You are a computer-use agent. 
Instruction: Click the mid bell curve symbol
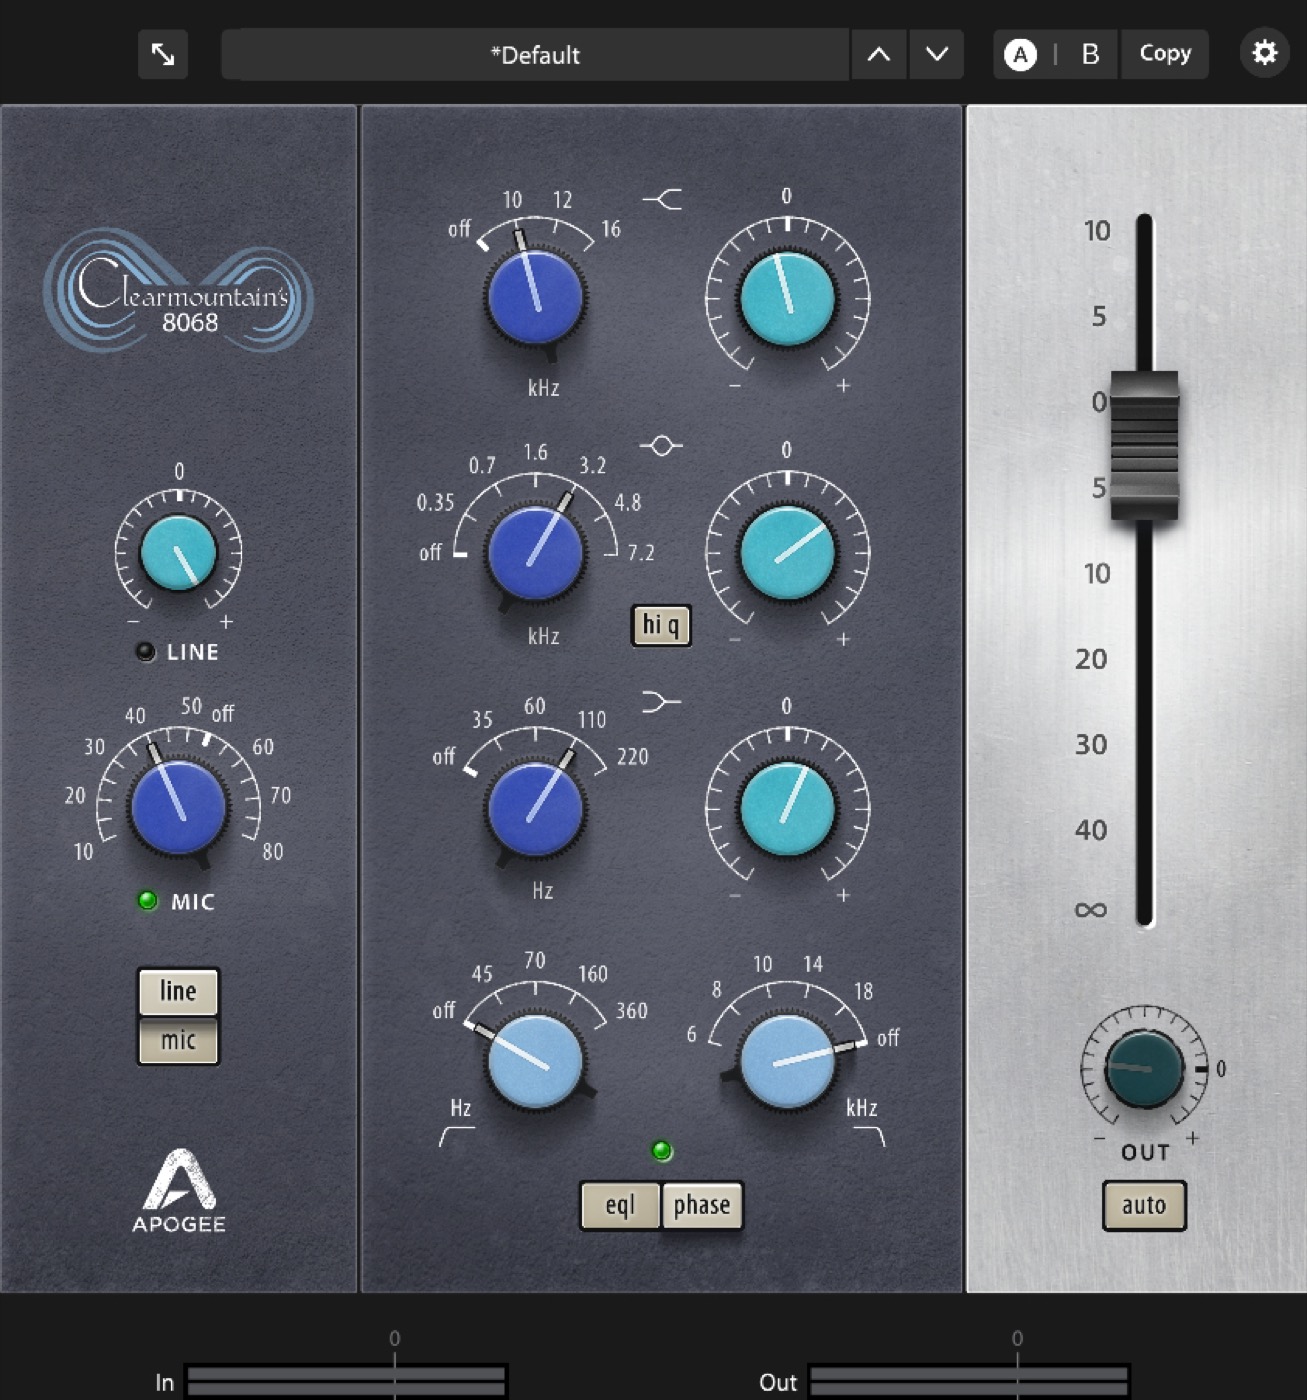pos(661,446)
